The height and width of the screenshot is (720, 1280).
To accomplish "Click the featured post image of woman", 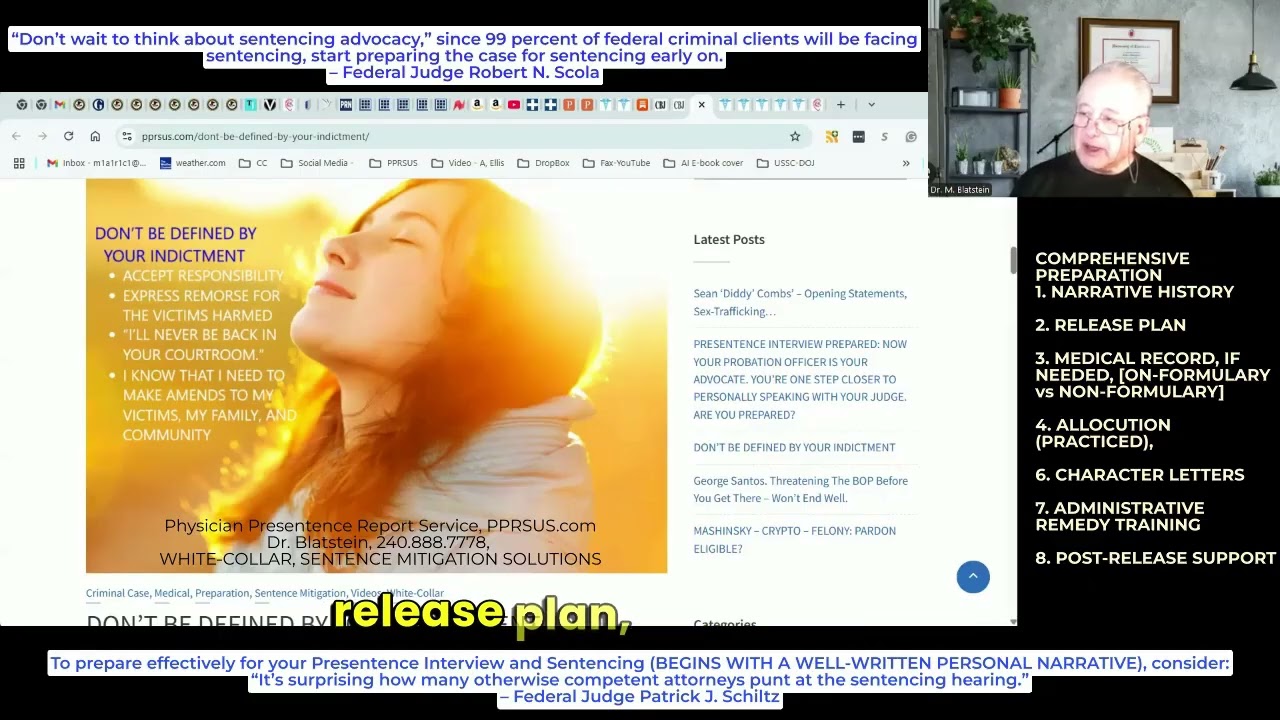I will click(x=376, y=375).
